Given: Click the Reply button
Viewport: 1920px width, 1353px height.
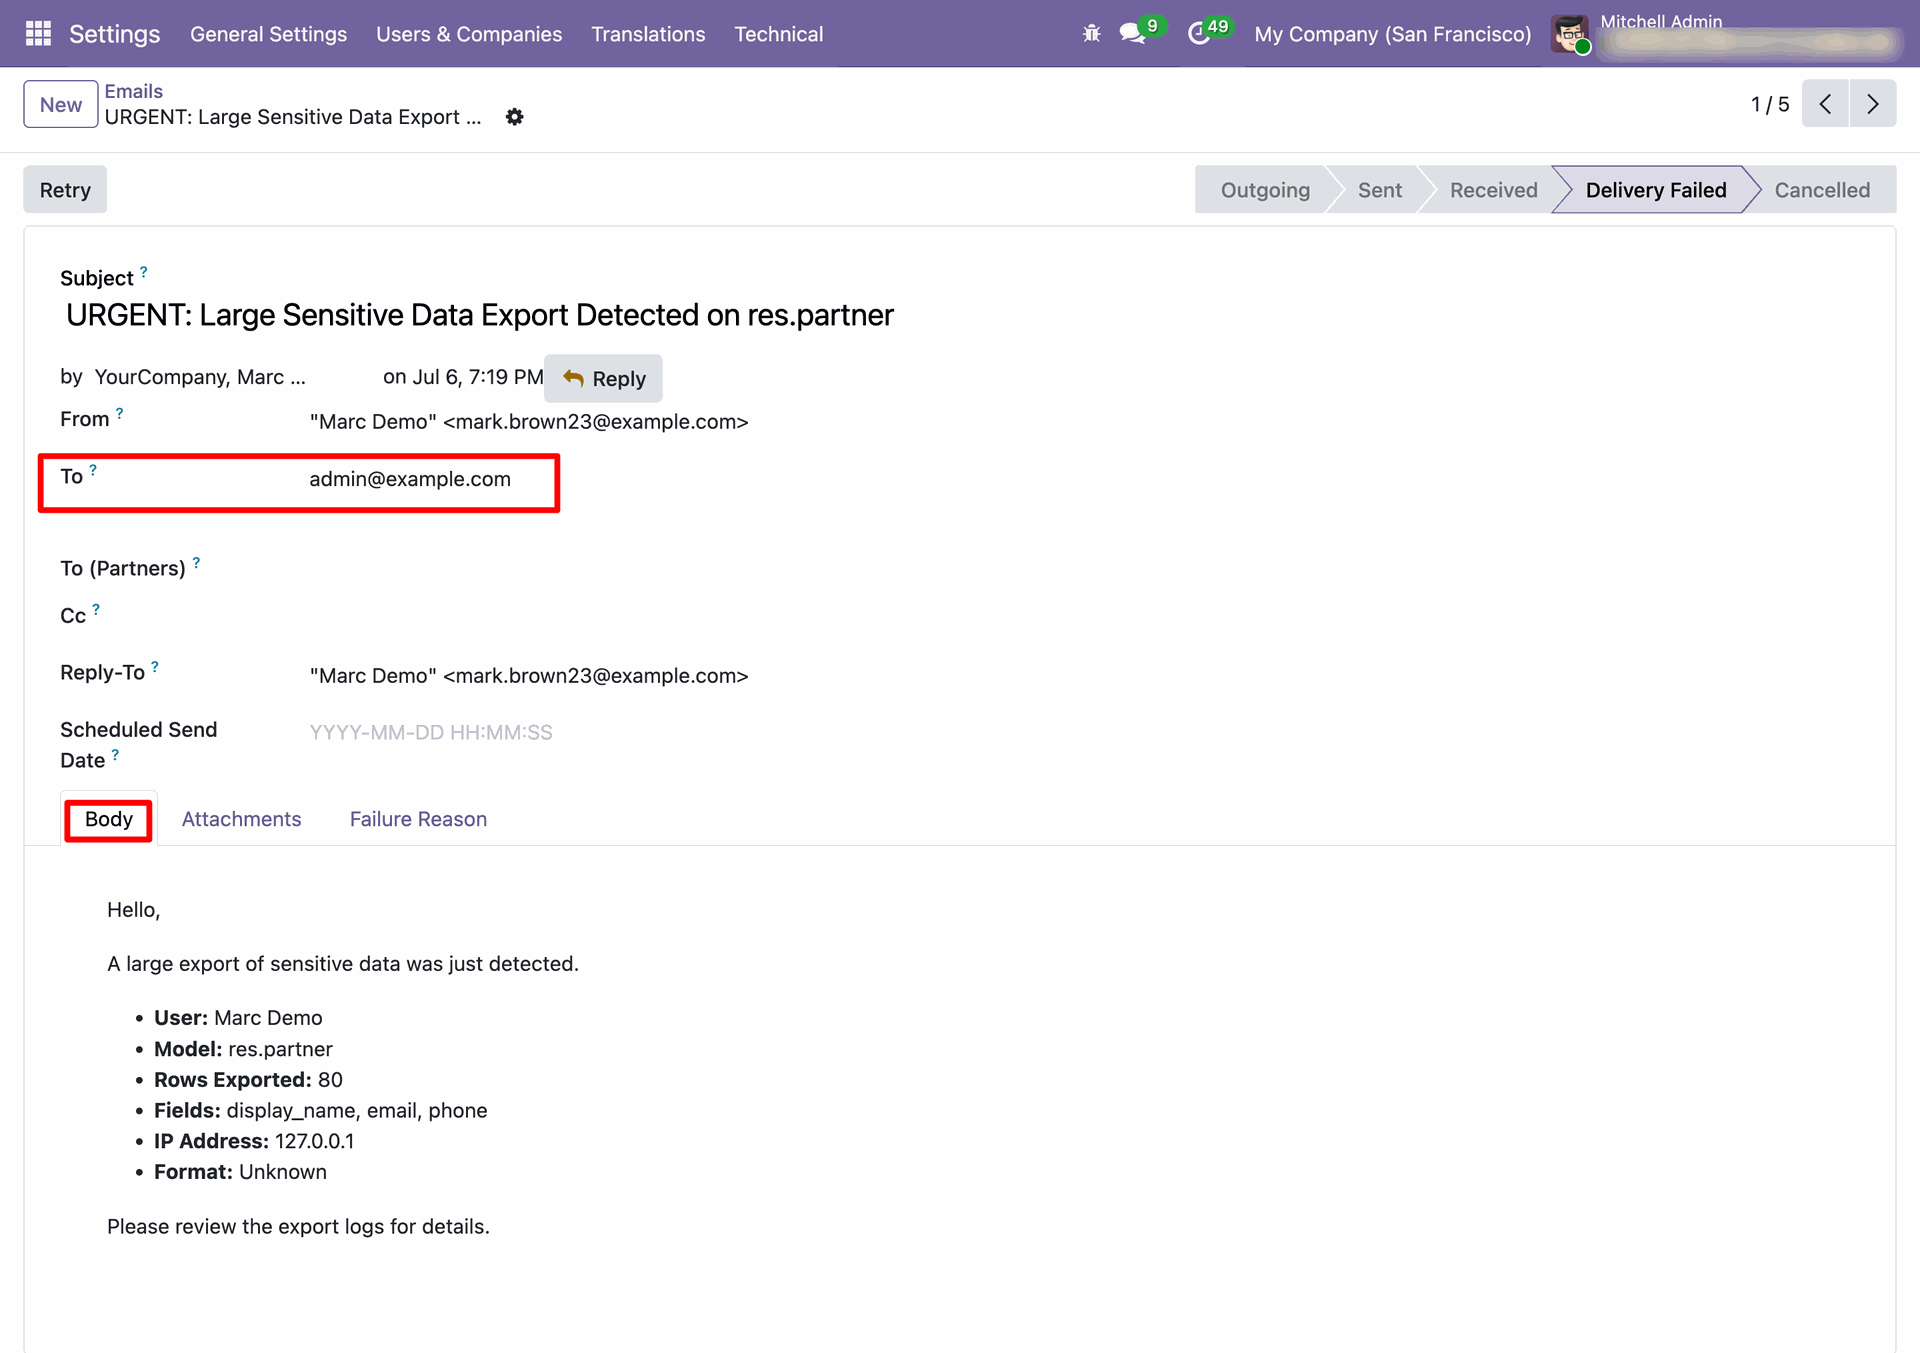Looking at the screenshot, I should pos(603,378).
